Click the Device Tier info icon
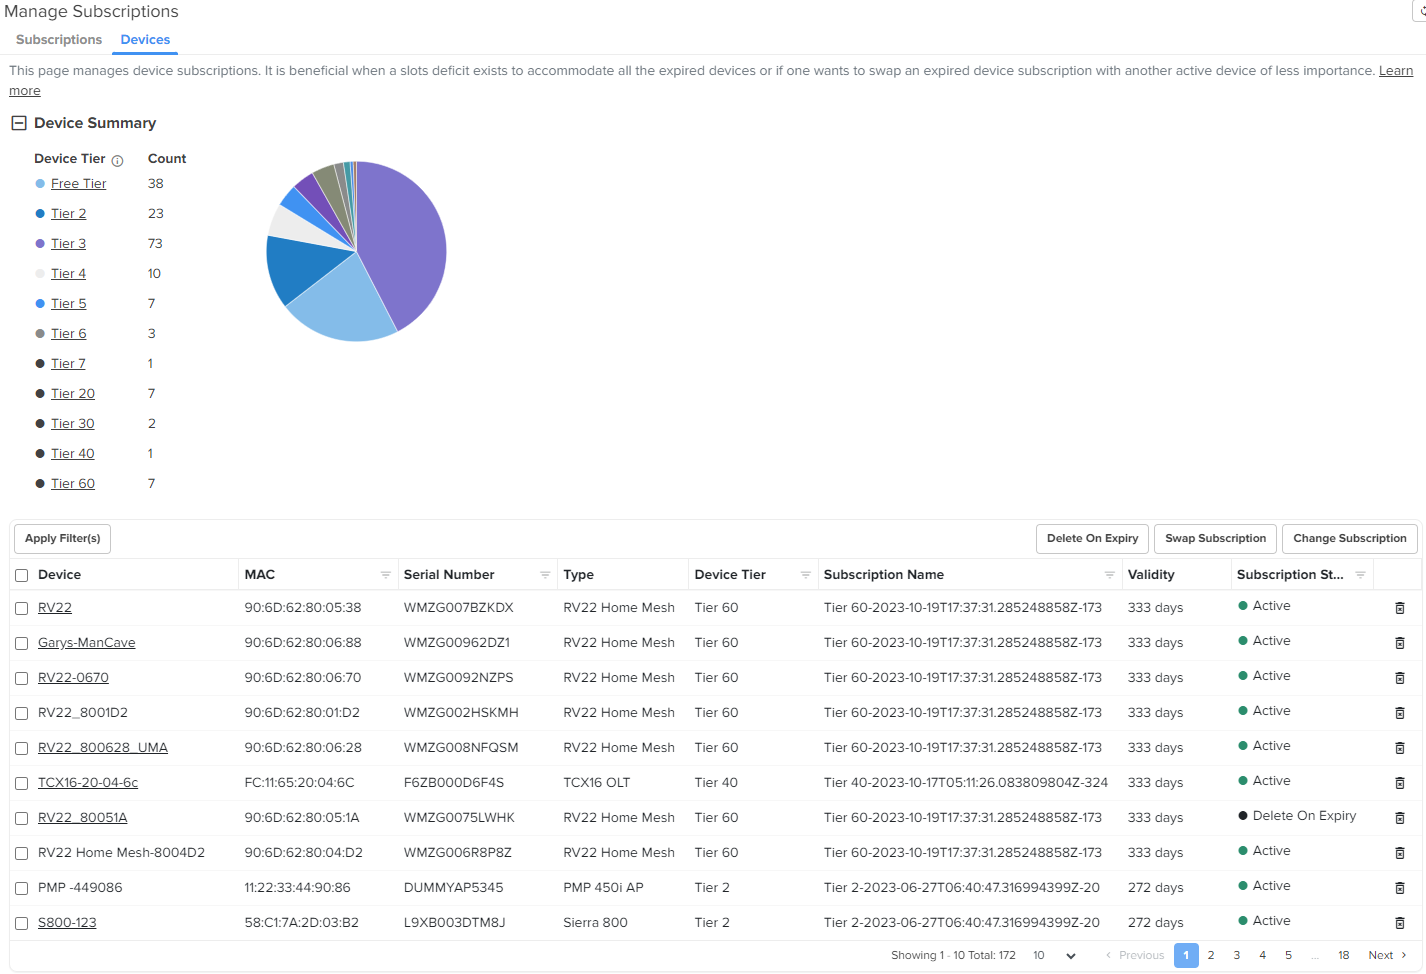The image size is (1426, 974). tap(117, 161)
